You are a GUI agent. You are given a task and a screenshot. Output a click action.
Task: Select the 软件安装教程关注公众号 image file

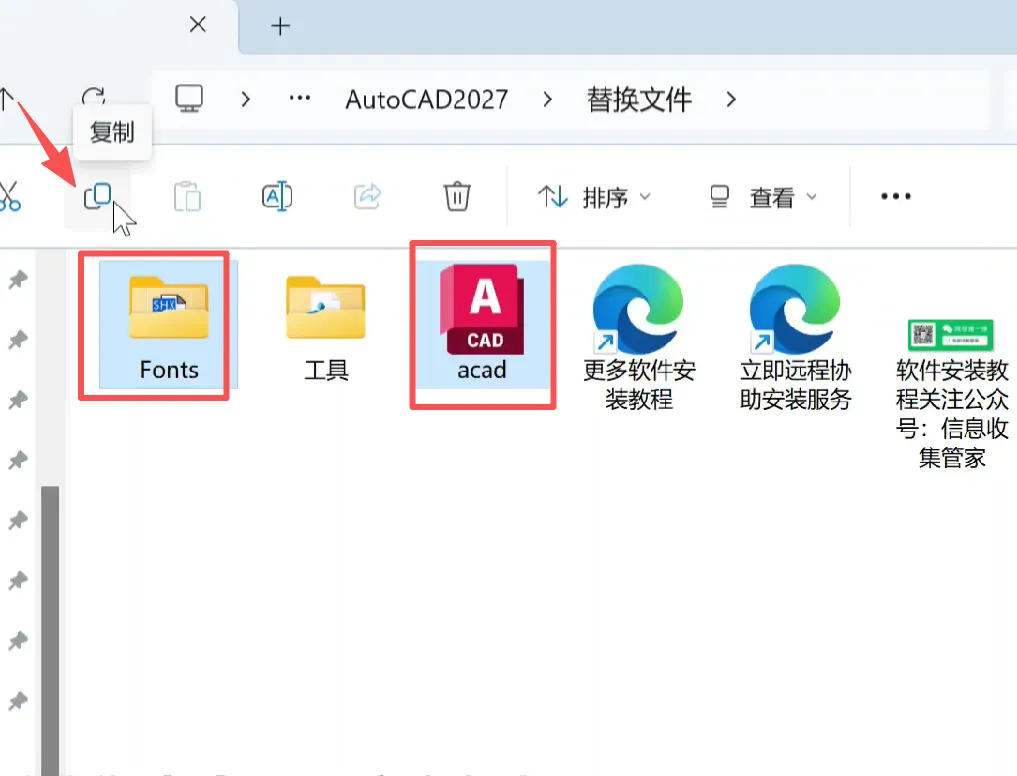coord(951,393)
